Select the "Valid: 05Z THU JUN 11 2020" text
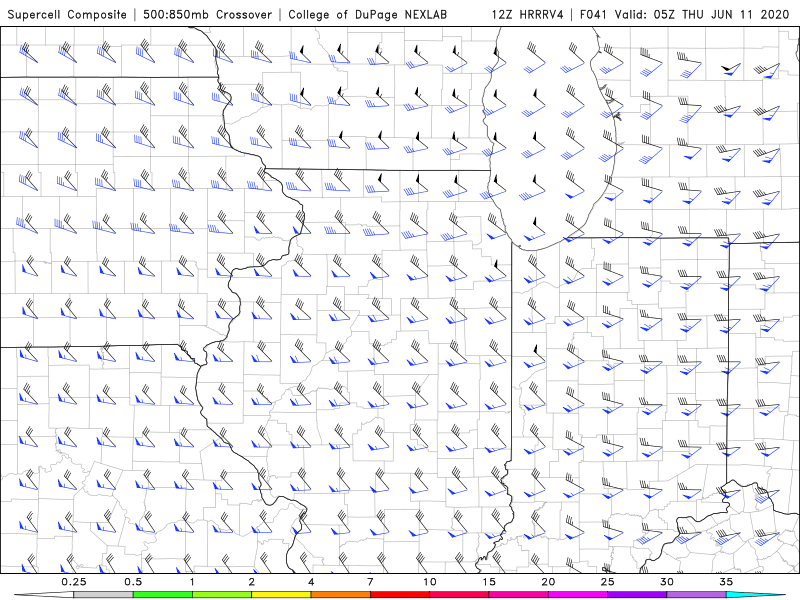Viewport: 800px width, 600px height. (x=702, y=15)
